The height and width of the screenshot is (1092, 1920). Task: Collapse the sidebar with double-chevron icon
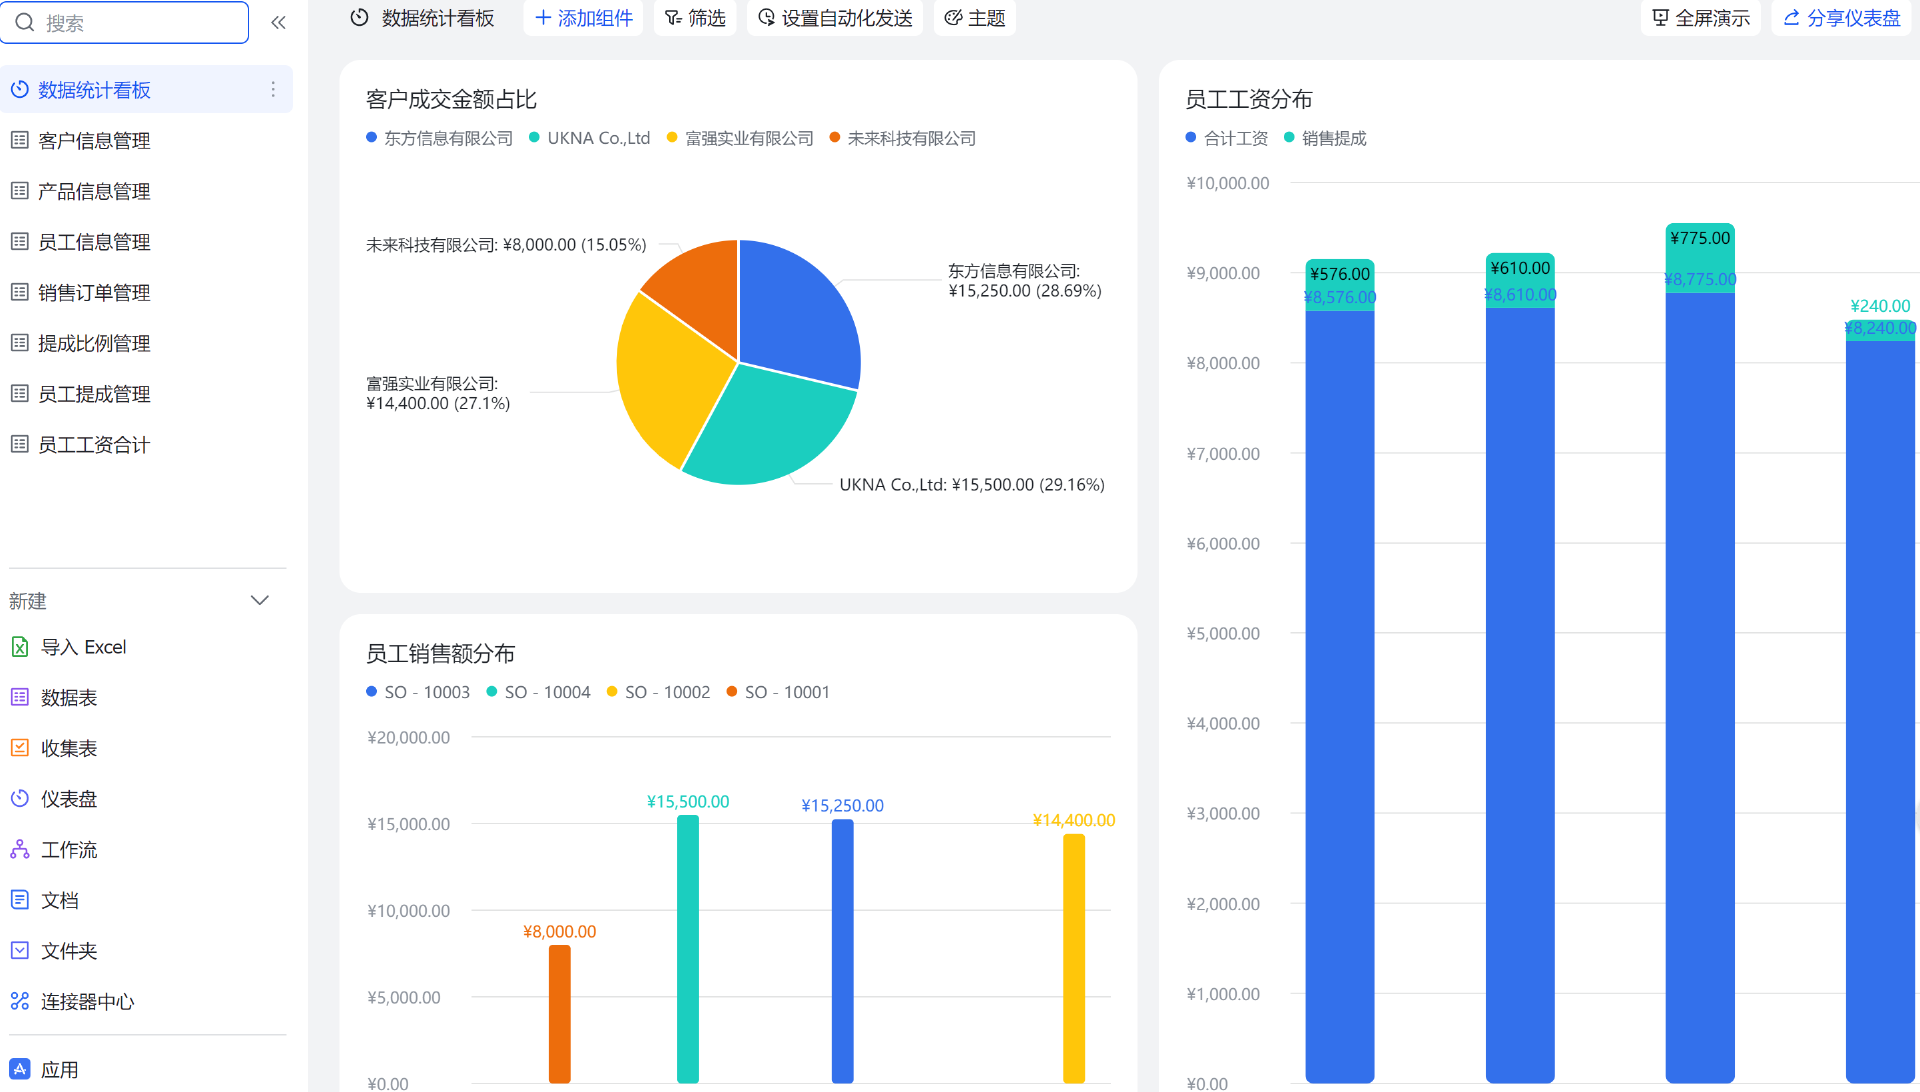[278, 22]
